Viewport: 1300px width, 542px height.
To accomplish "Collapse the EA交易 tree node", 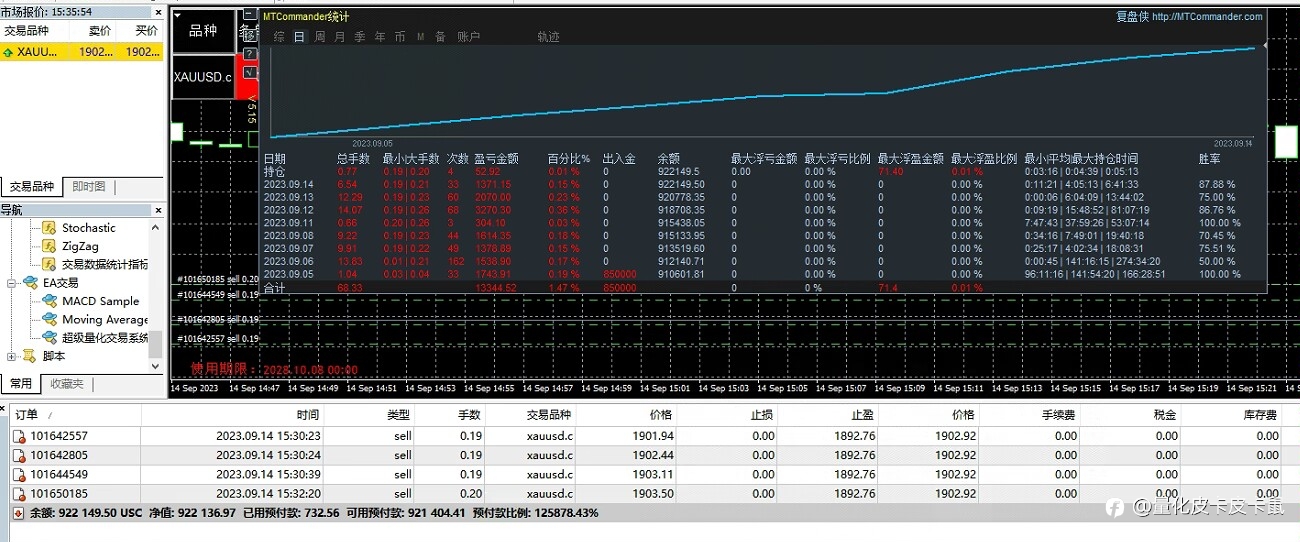I will (12, 283).
